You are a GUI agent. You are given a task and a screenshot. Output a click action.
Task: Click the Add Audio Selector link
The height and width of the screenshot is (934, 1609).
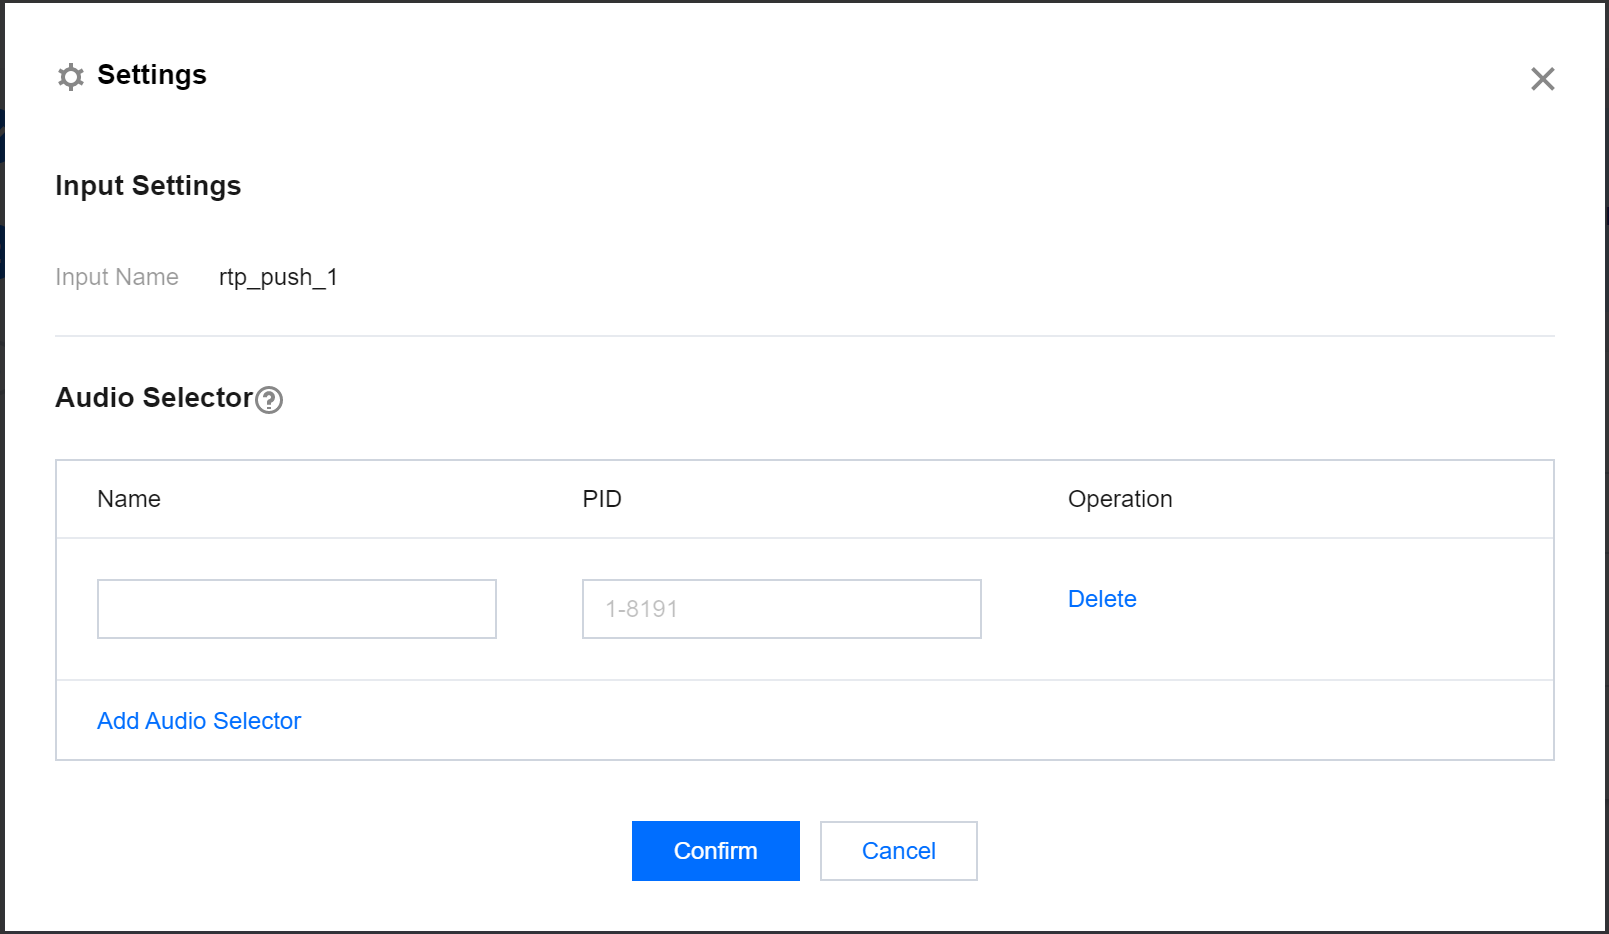pyautogui.click(x=199, y=721)
